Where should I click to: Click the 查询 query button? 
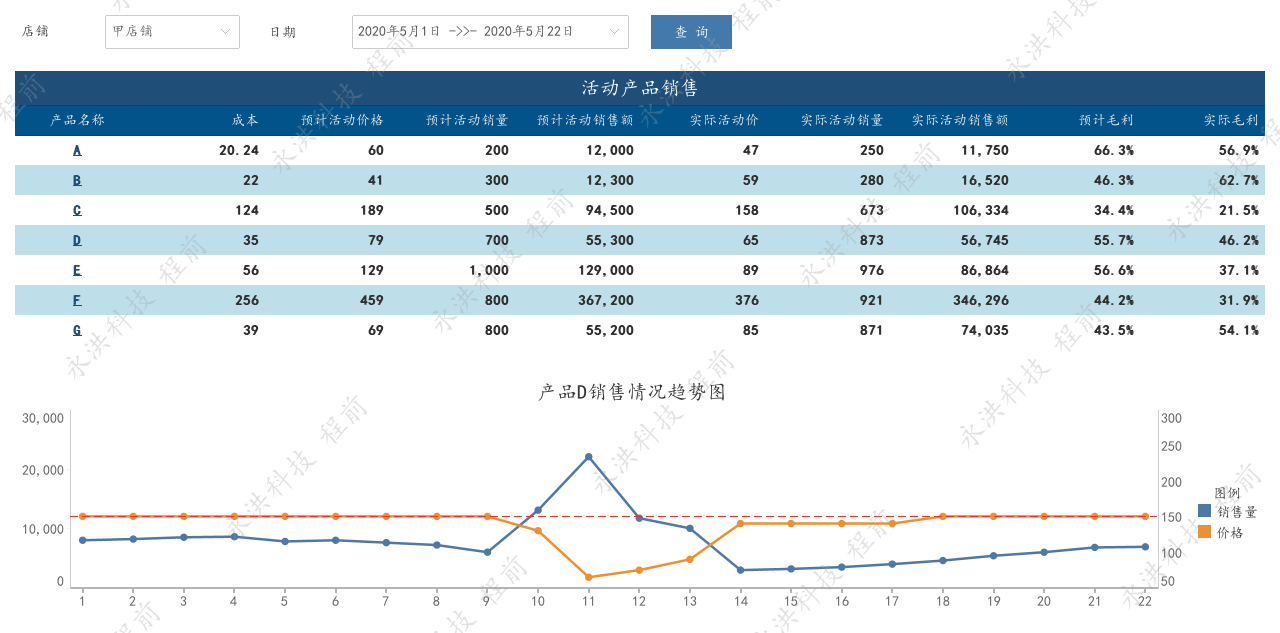pos(690,31)
